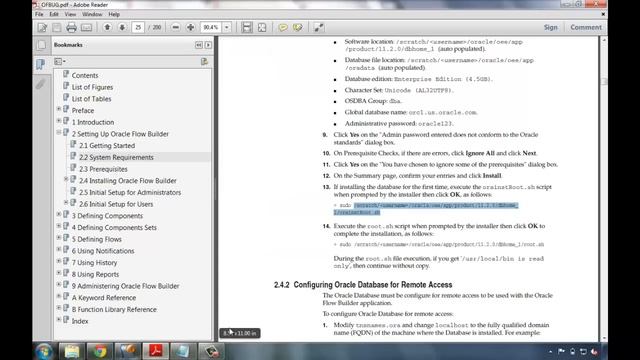The height and width of the screenshot is (360, 640).
Task: Zoom out with the minus button
Action: tap(176, 27)
